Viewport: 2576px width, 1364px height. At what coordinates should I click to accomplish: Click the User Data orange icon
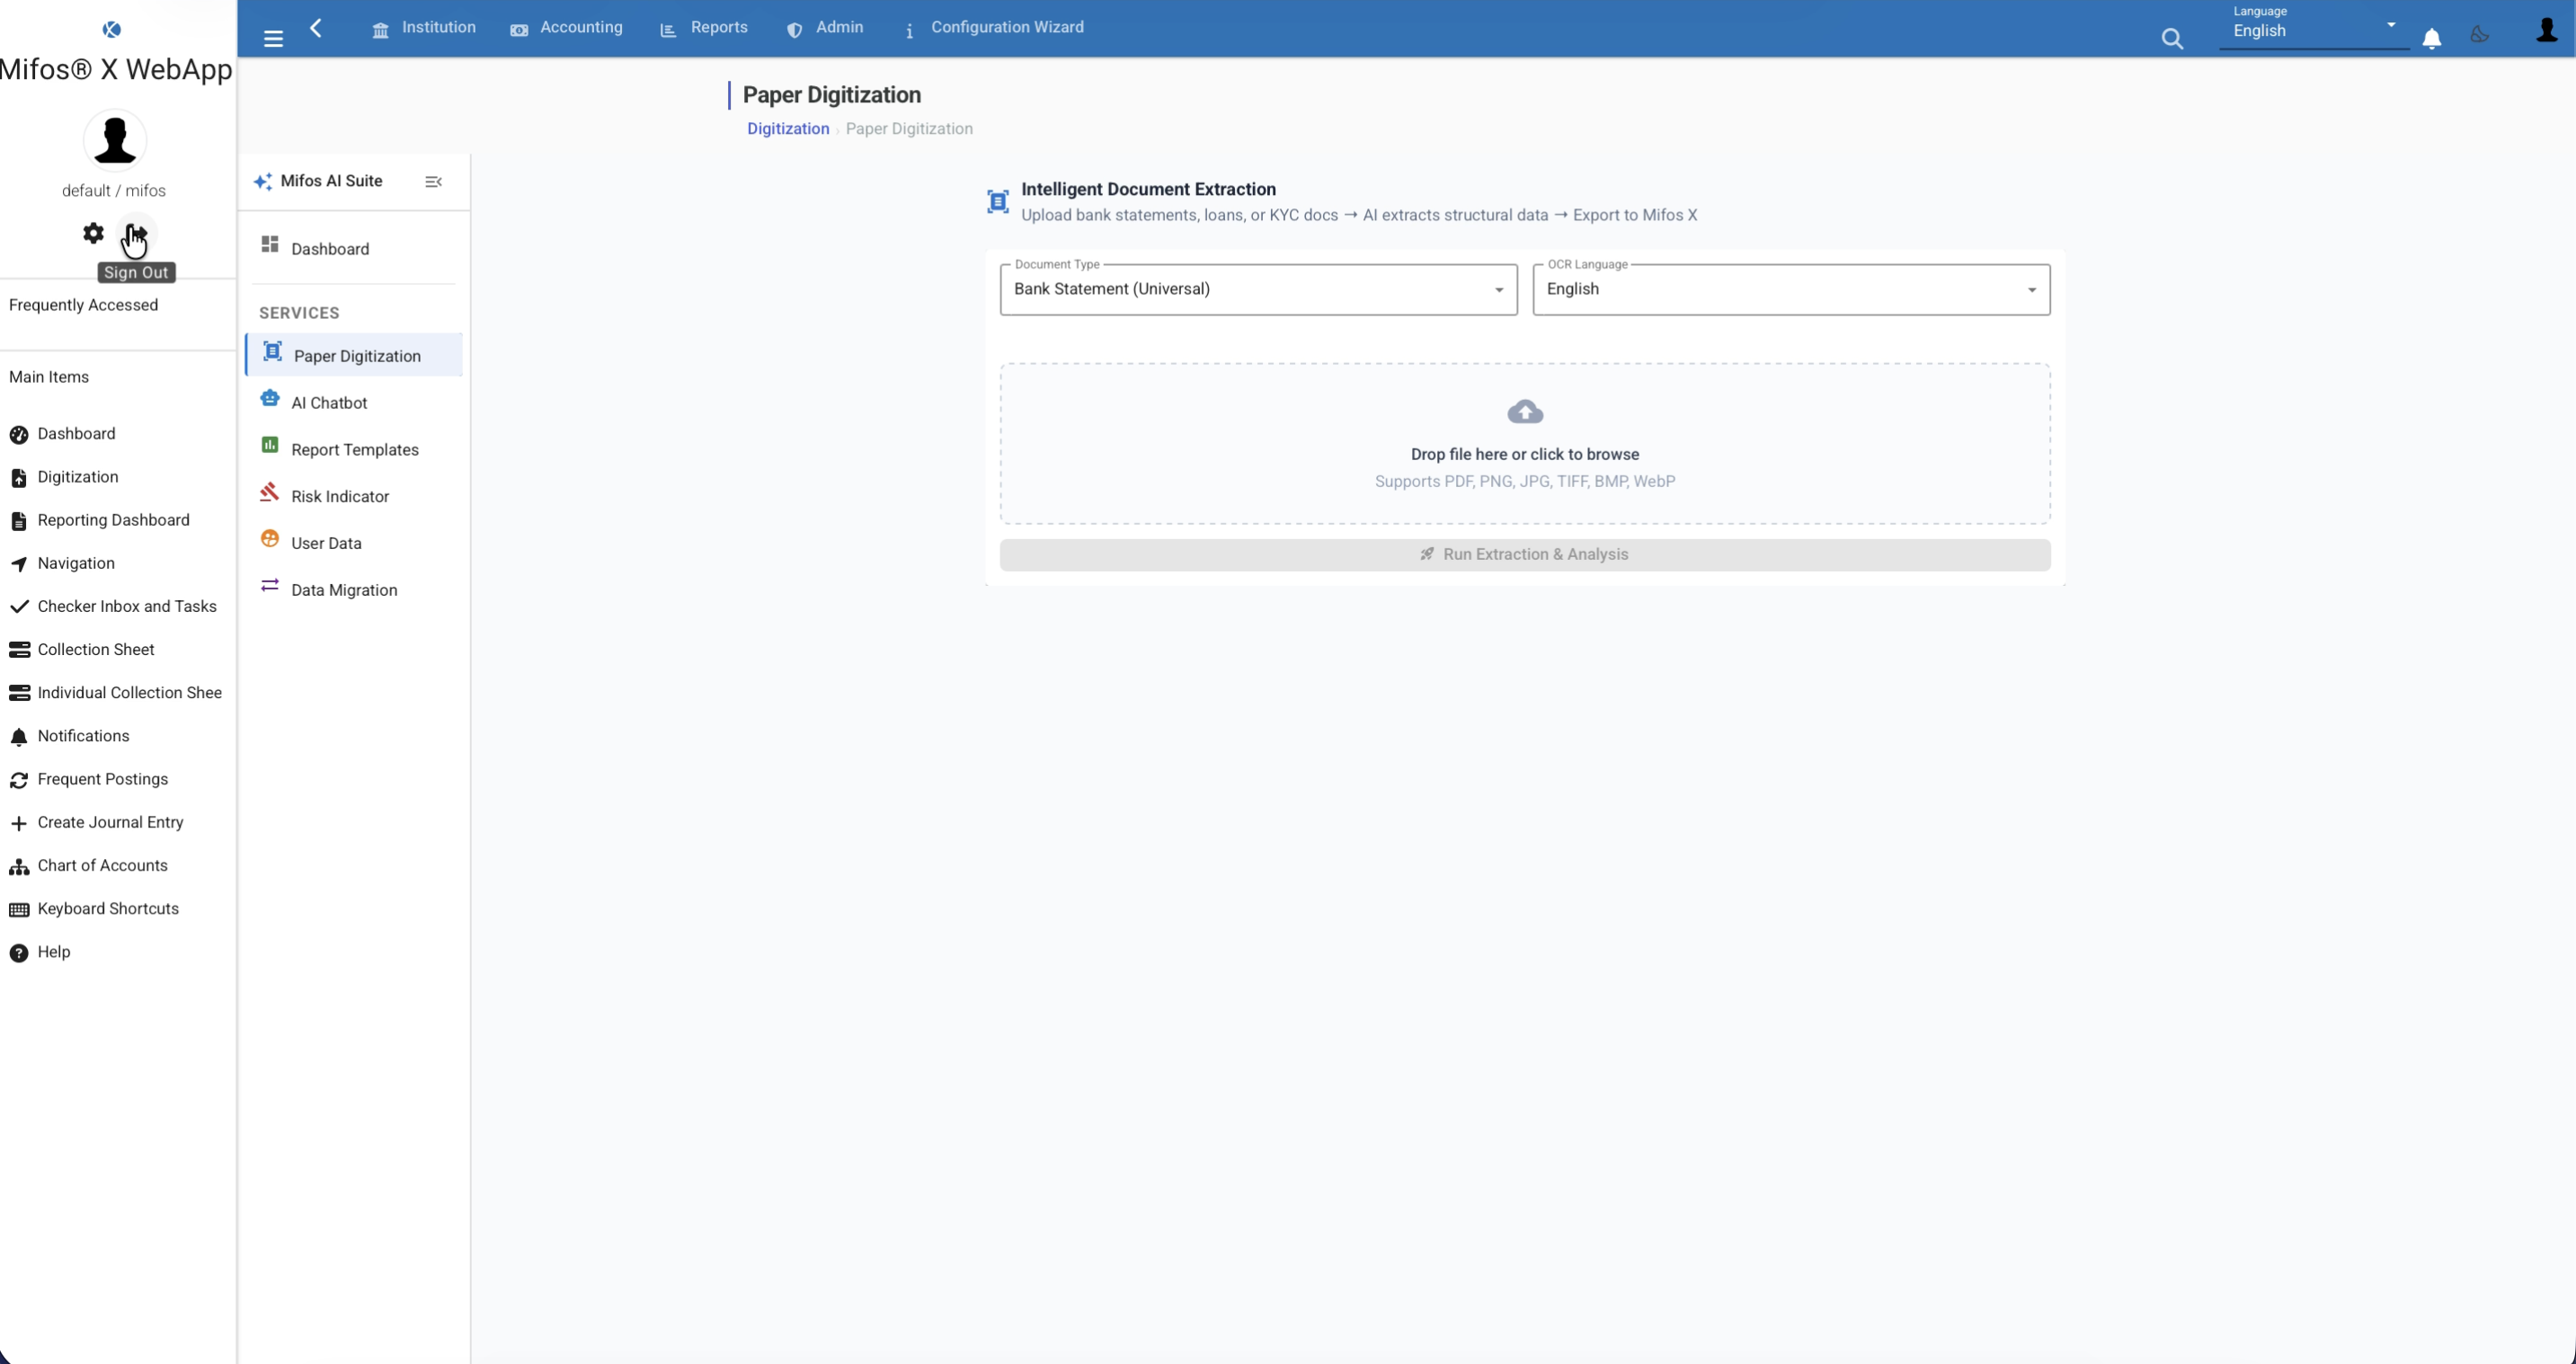click(x=270, y=538)
